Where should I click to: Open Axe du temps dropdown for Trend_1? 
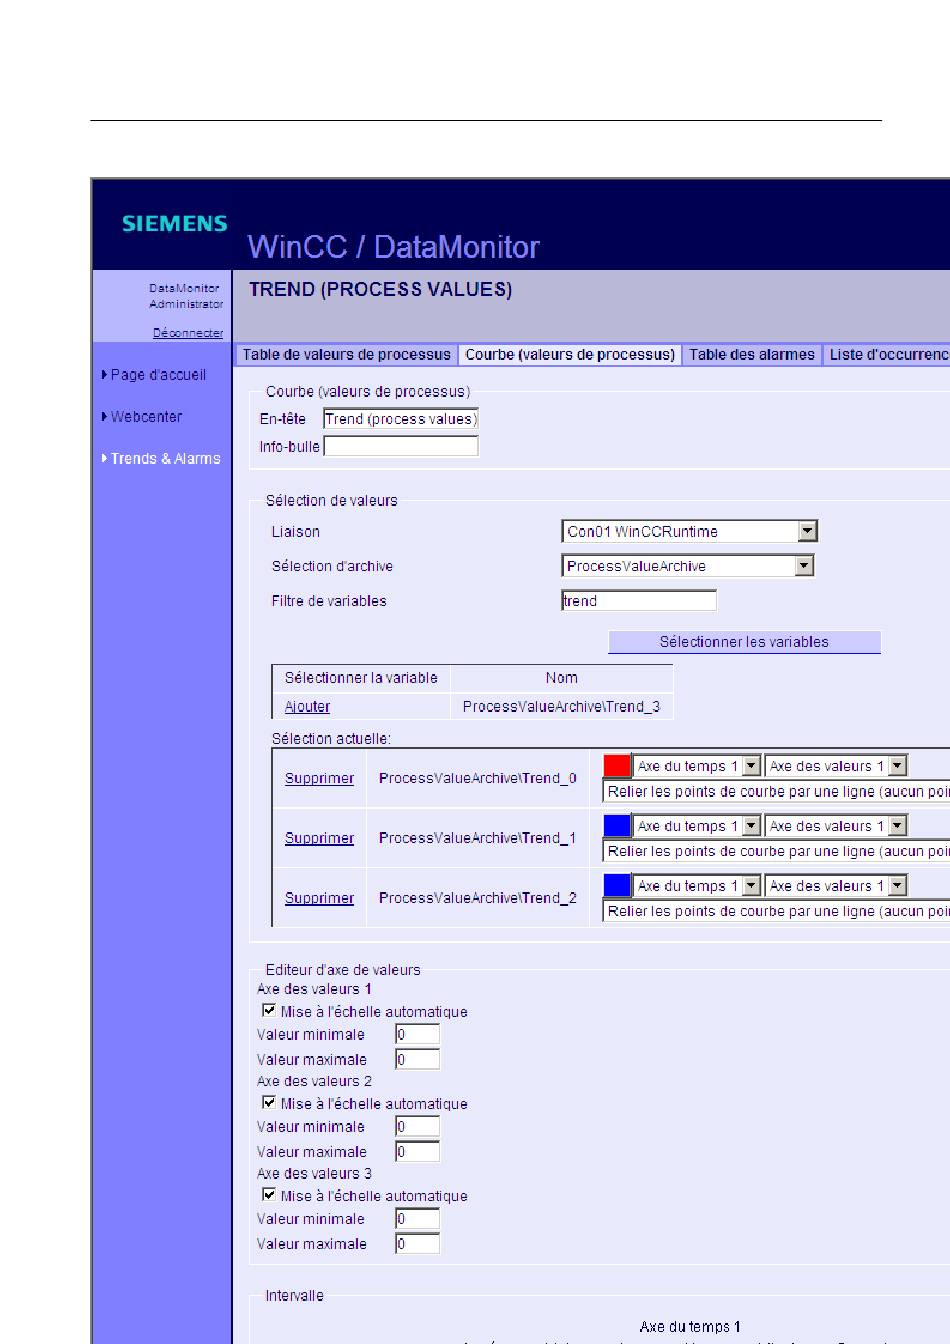pos(697,826)
